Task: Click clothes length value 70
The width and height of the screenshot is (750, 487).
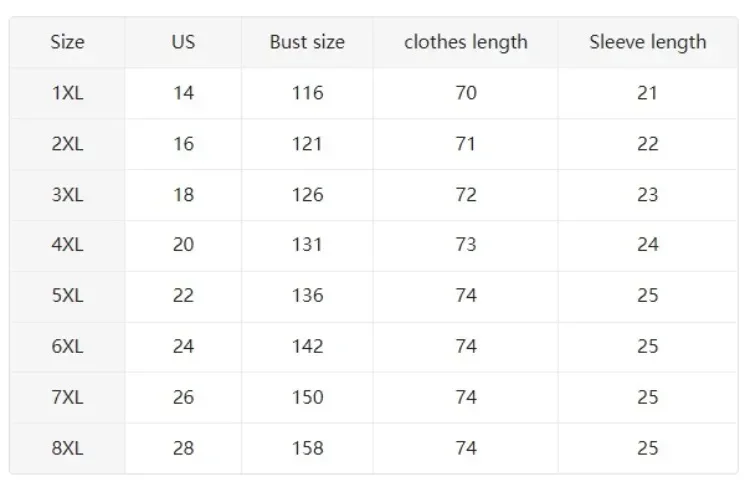Action: [x=466, y=93]
